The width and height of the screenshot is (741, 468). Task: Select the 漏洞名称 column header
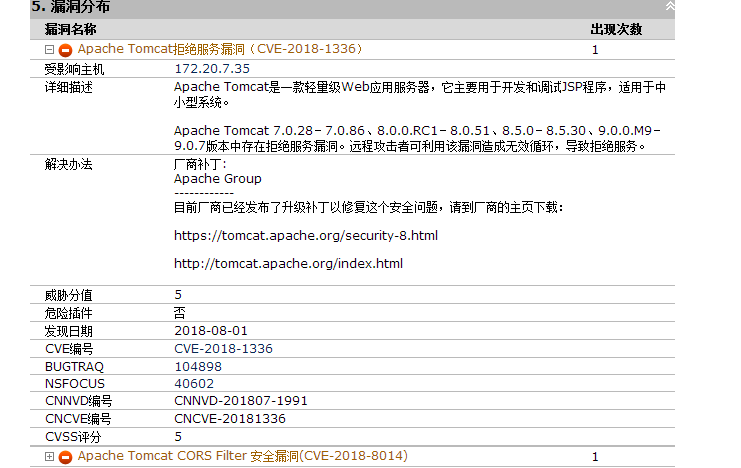point(70,29)
